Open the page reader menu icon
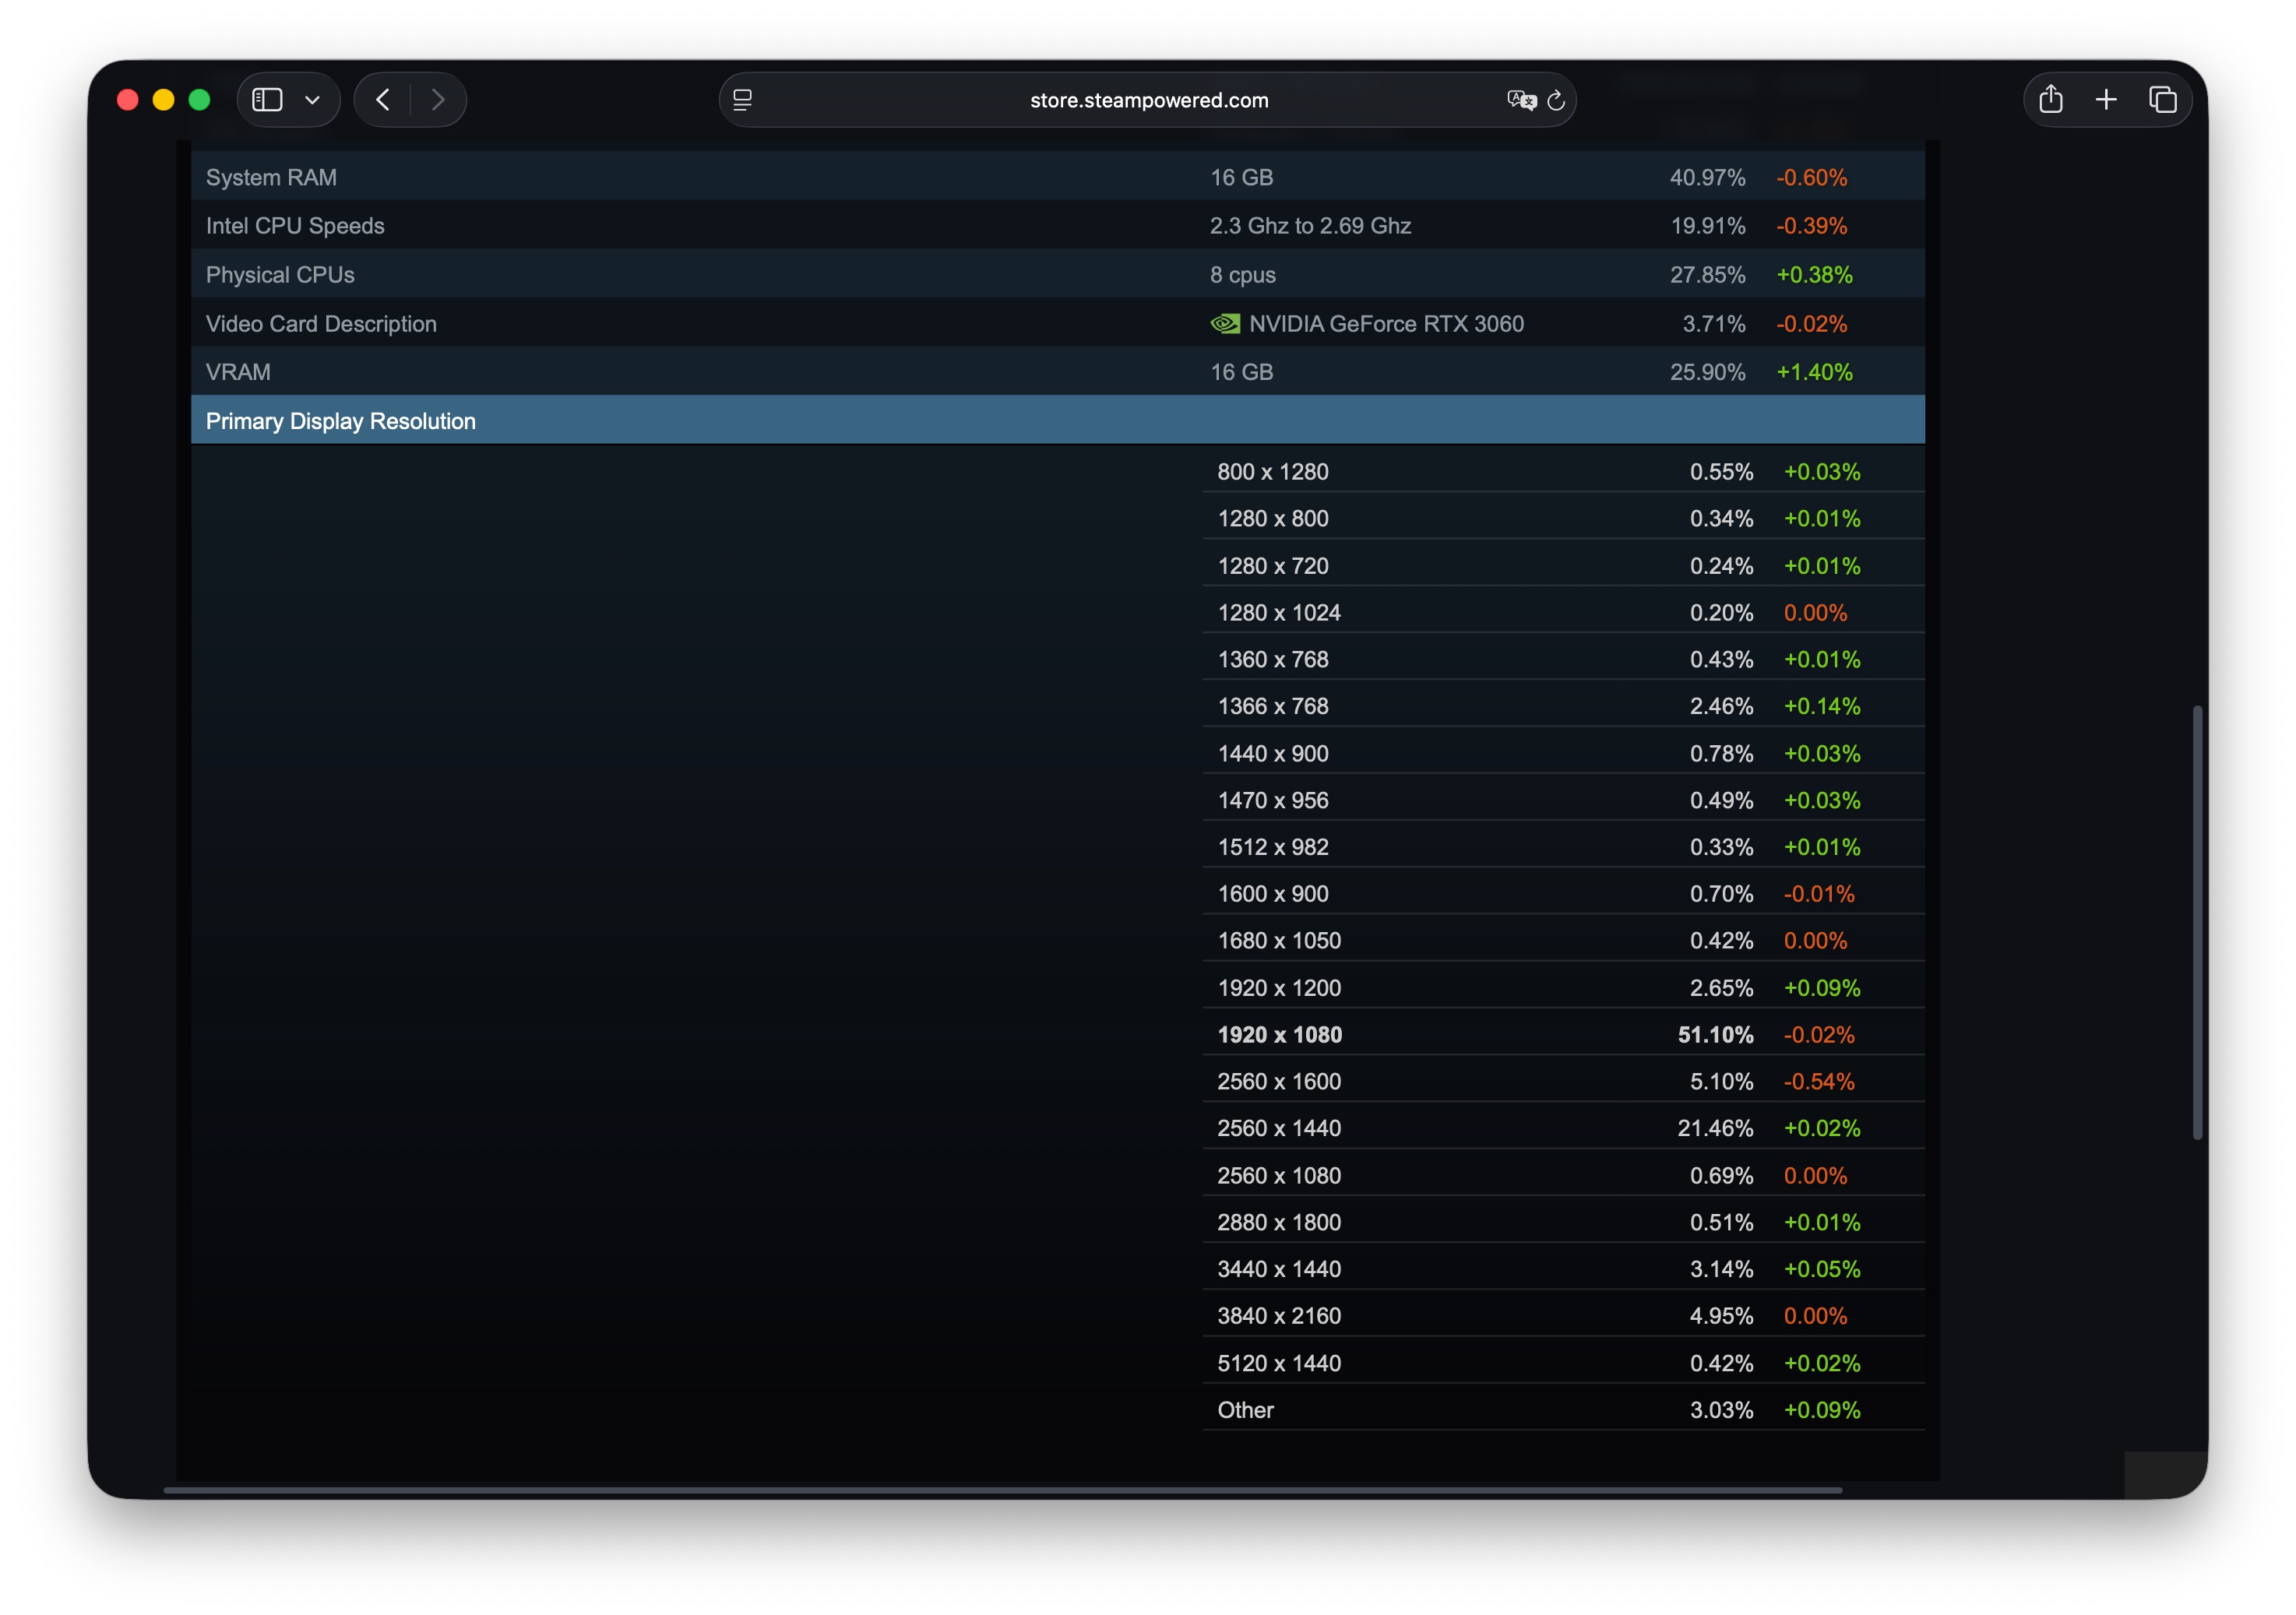The image size is (2296, 1615). pyautogui.click(x=742, y=100)
